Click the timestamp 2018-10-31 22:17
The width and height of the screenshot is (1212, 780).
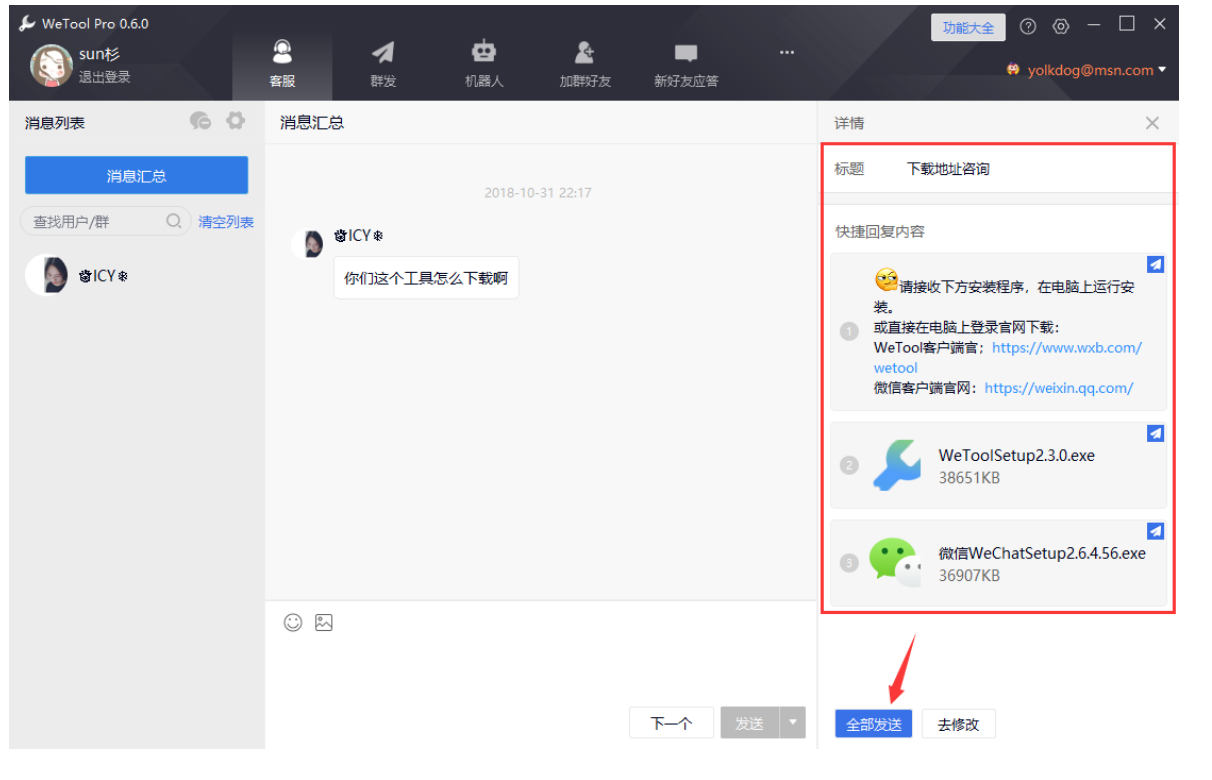[x=537, y=192]
